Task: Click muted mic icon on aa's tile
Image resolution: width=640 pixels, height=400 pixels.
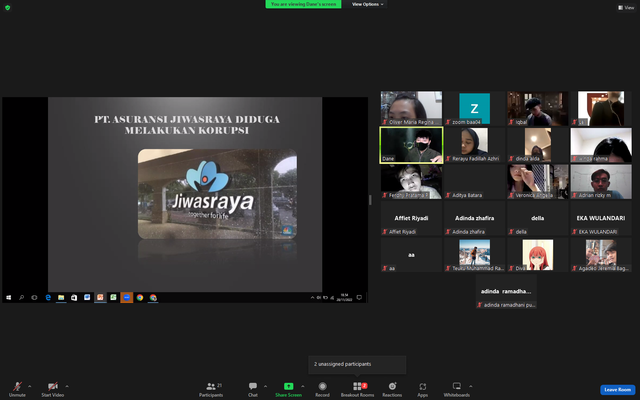Action: pyautogui.click(x=384, y=268)
